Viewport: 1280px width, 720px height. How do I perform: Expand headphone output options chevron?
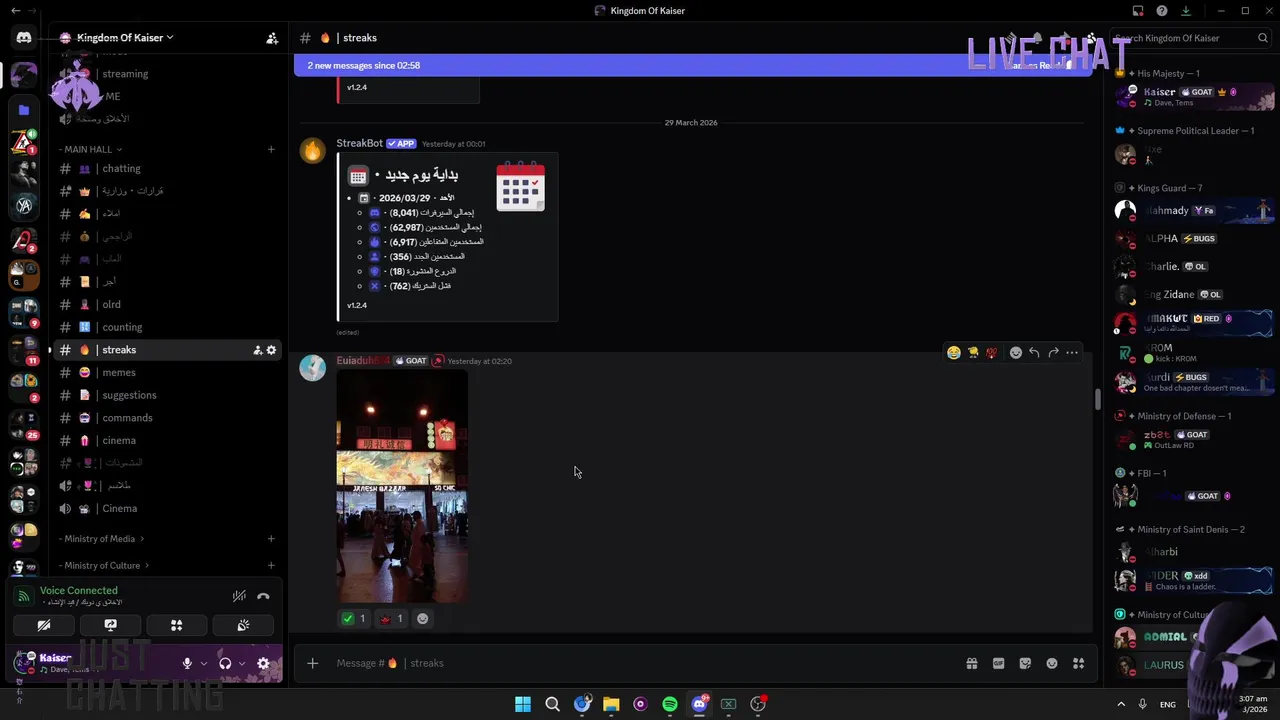point(242,663)
